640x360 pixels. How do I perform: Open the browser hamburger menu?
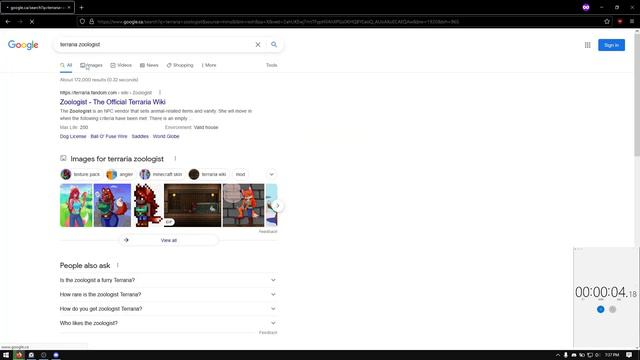pos(632,21)
